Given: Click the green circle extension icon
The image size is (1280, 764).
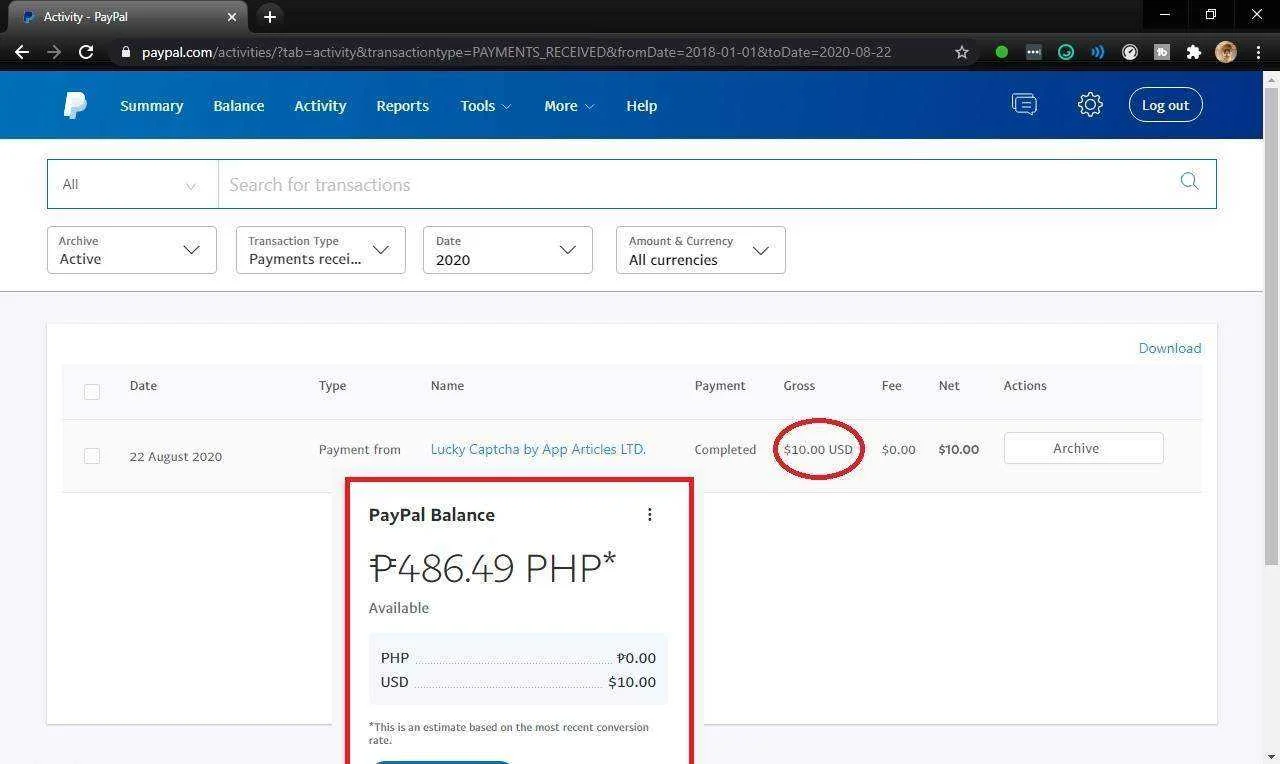Looking at the screenshot, I should coord(1002,52).
